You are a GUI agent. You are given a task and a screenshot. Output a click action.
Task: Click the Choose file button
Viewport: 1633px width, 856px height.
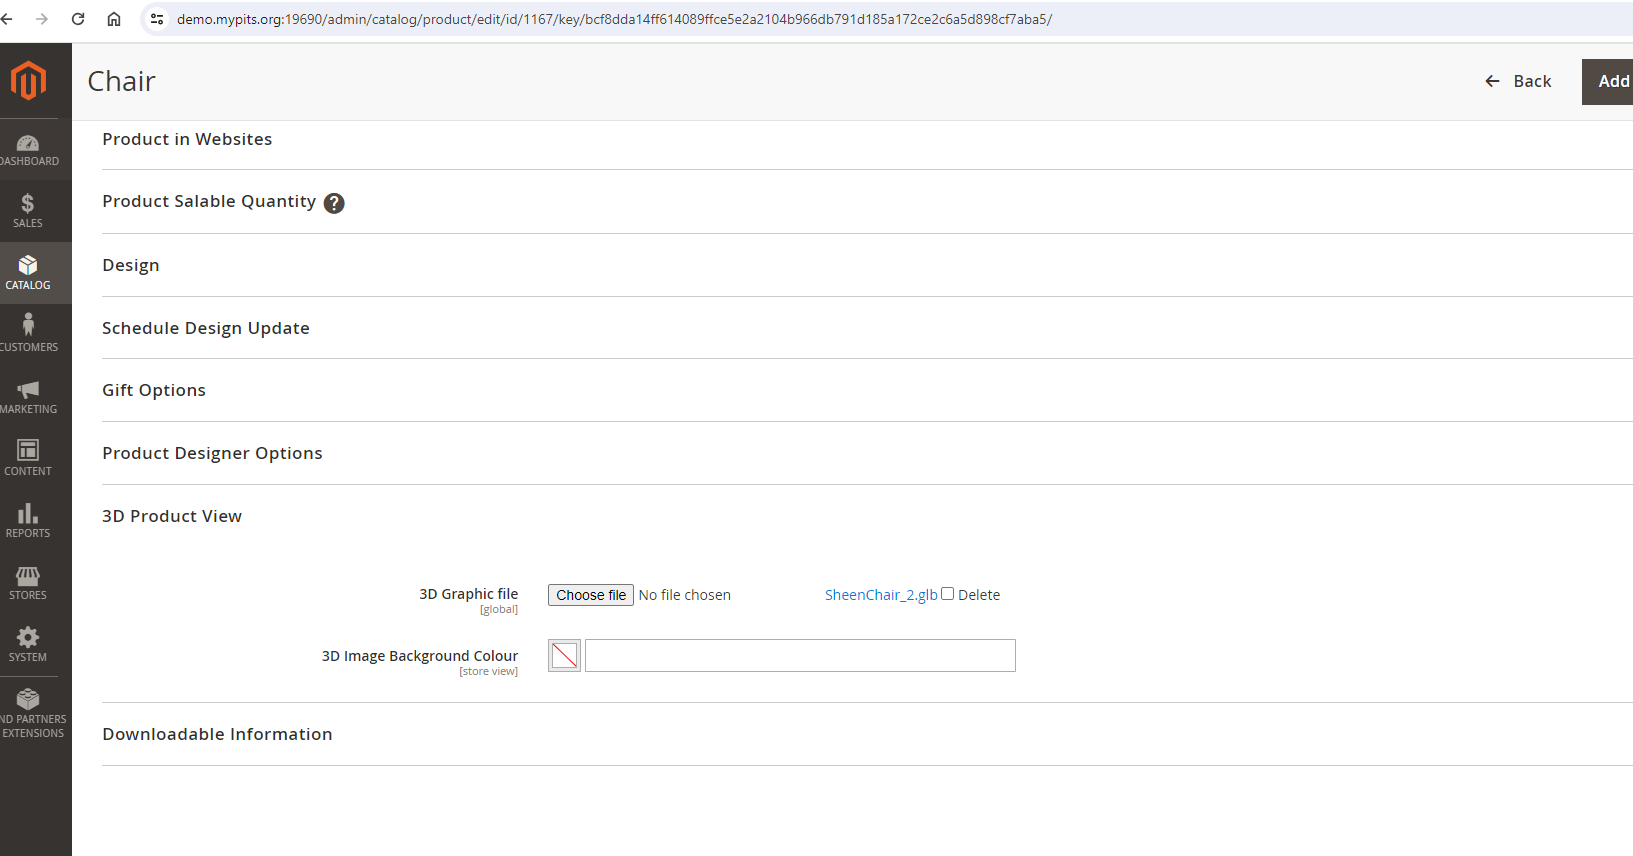point(591,595)
